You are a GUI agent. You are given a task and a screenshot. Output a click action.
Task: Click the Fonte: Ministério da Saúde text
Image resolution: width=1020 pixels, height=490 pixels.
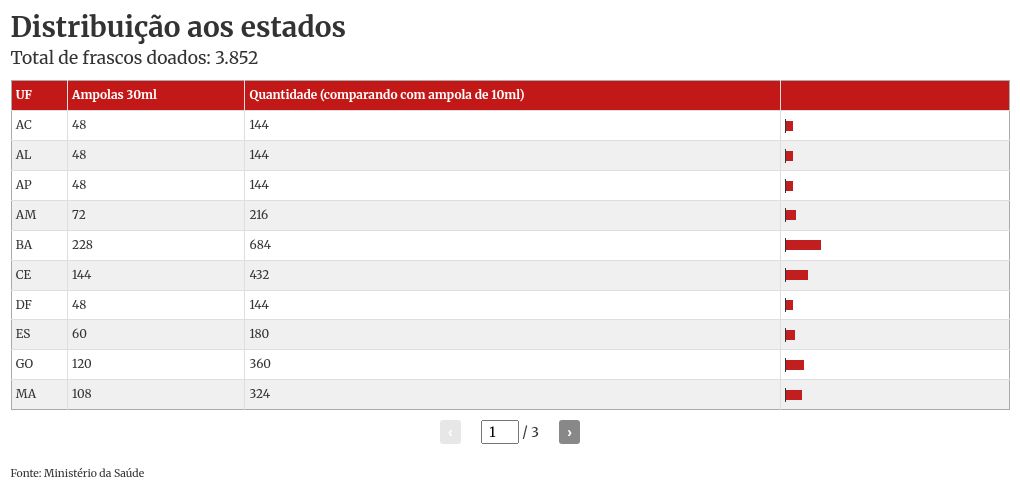[78, 473]
